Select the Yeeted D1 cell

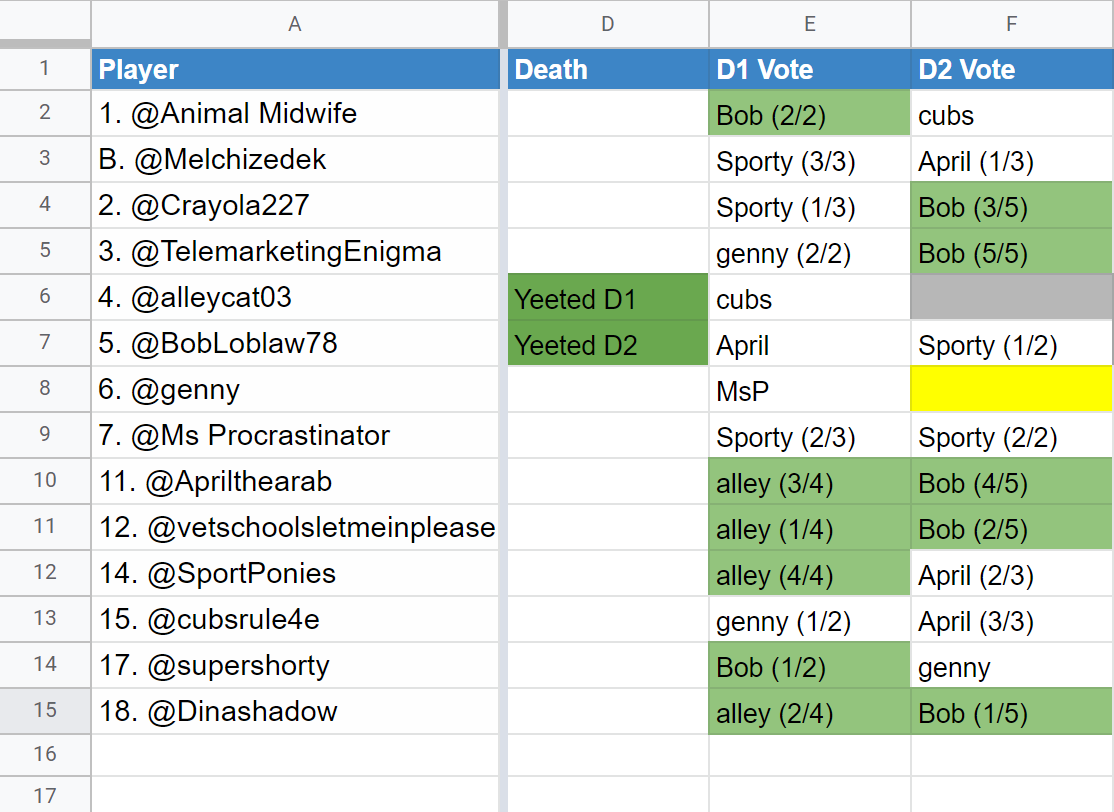pyautogui.click(x=607, y=298)
